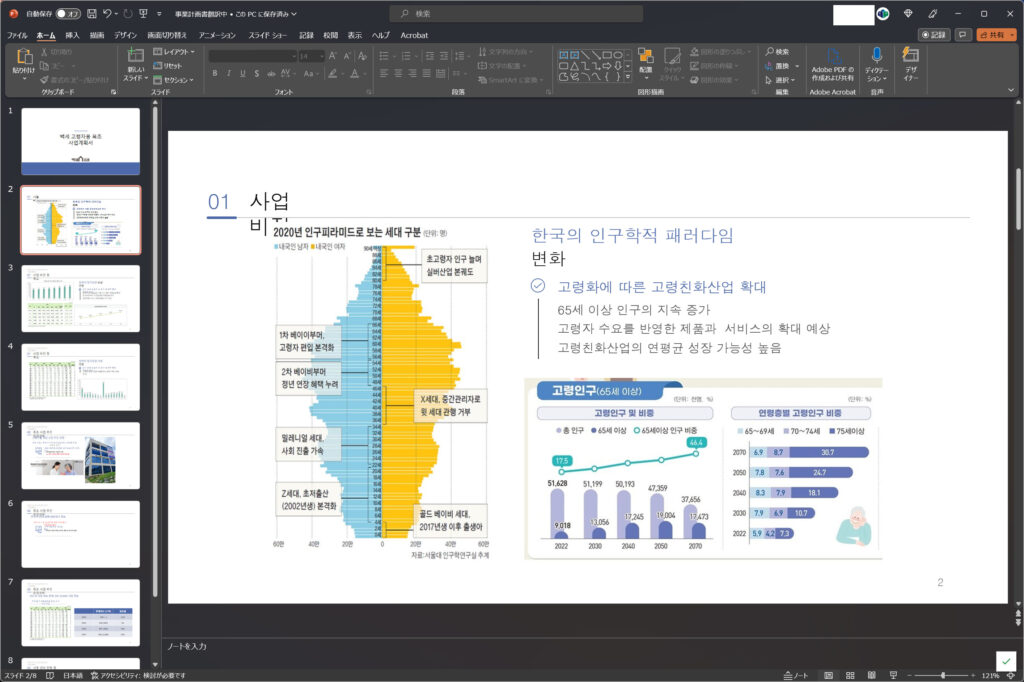Screen dimensions: 1024x682
Task: Toggle the AutoSave (自動保存) switch
Action: (68, 14)
